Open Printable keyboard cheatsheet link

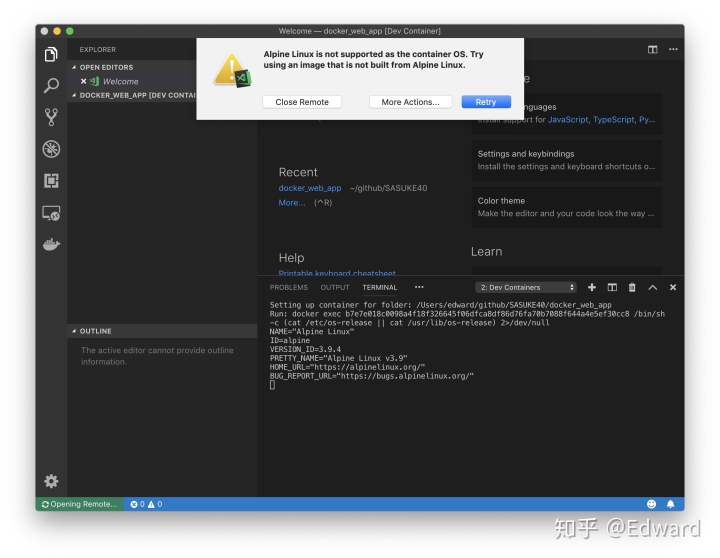[x=337, y=272]
